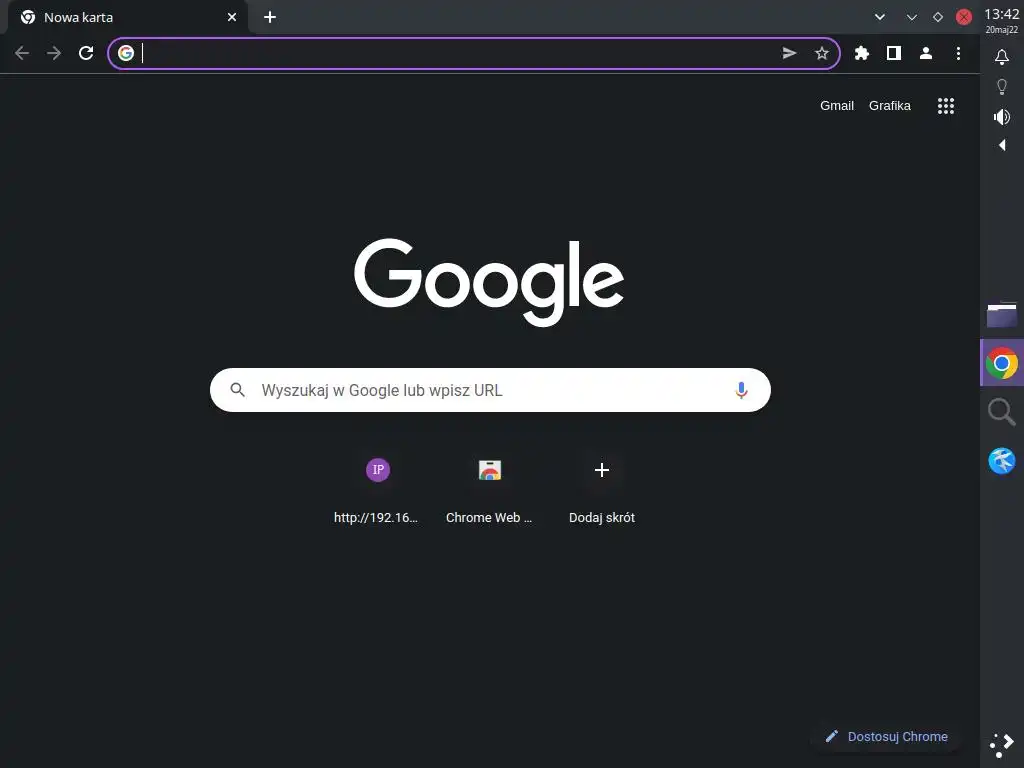Focus the Google search box
The image size is (1024, 768).
coord(490,390)
